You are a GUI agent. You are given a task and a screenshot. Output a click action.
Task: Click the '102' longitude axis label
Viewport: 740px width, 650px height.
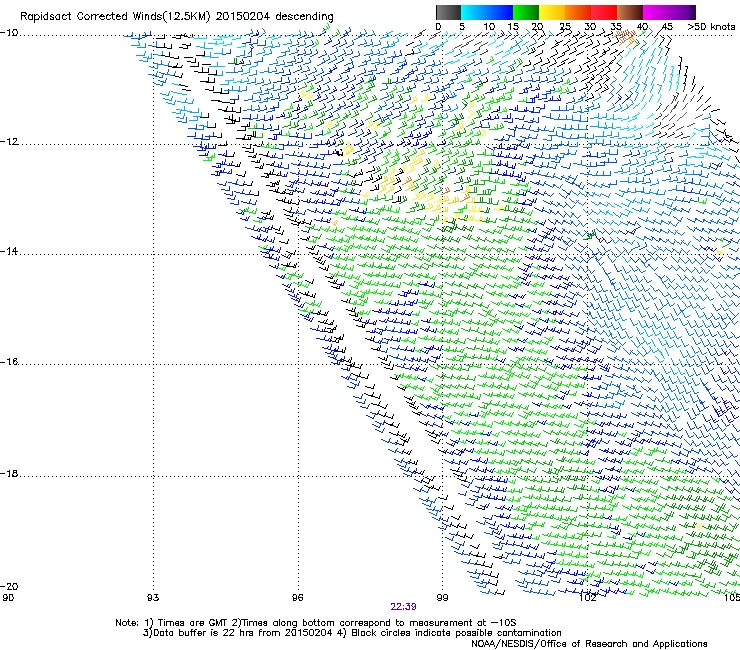click(x=587, y=598)
